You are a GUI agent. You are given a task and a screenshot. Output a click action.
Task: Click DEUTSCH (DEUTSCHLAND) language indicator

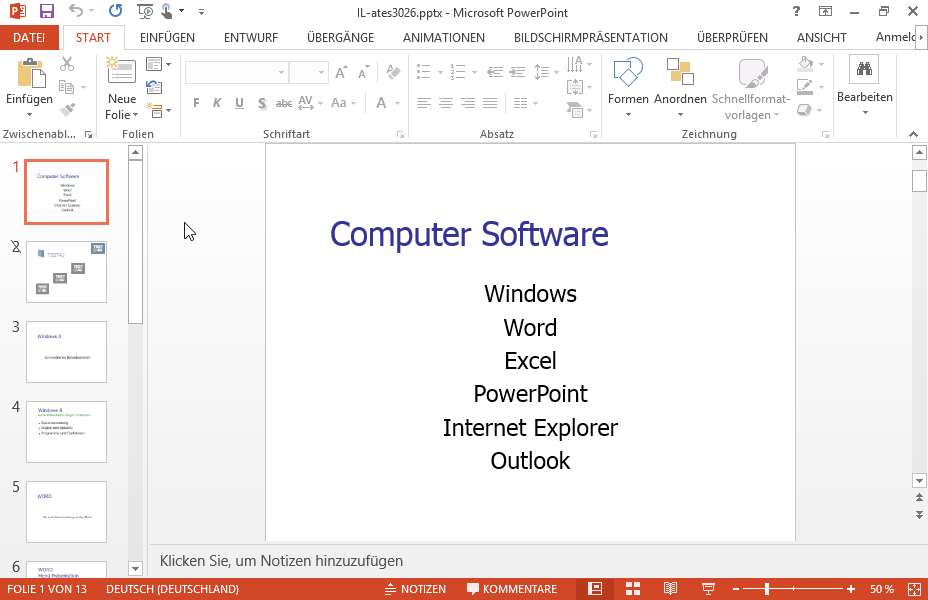[x=172, y=589]
